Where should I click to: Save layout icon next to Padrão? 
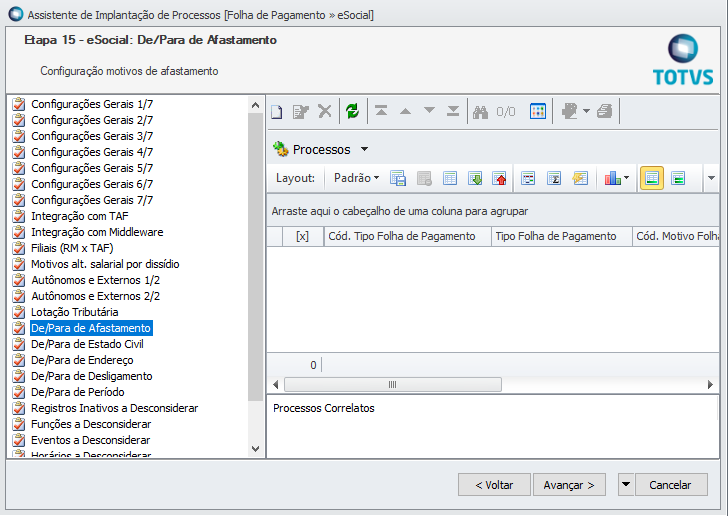[x=398, y=178]
